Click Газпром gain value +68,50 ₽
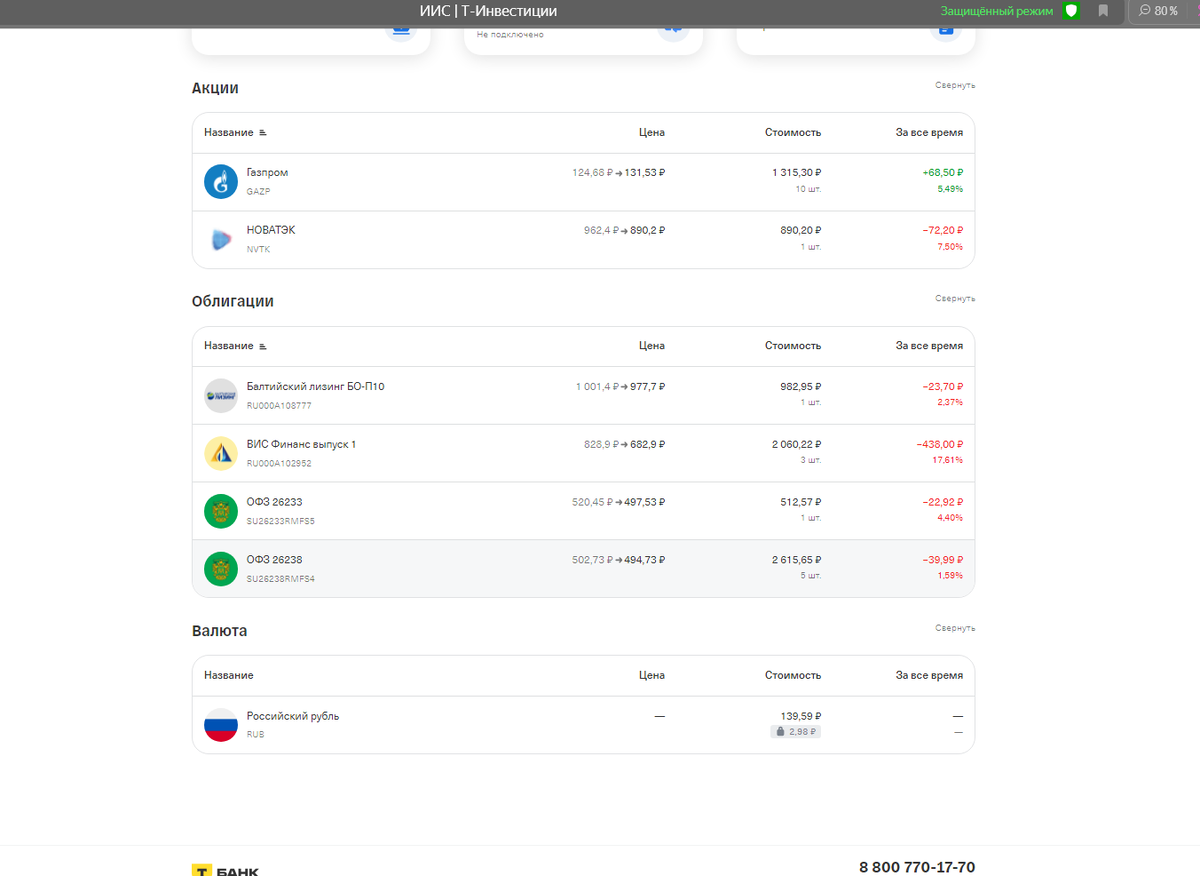 (x=943, y=172)
